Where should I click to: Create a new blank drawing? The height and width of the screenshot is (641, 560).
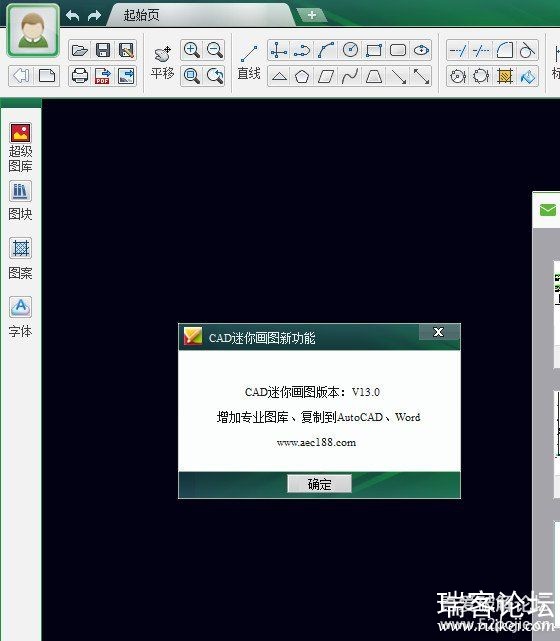click(x=47, y=76)
